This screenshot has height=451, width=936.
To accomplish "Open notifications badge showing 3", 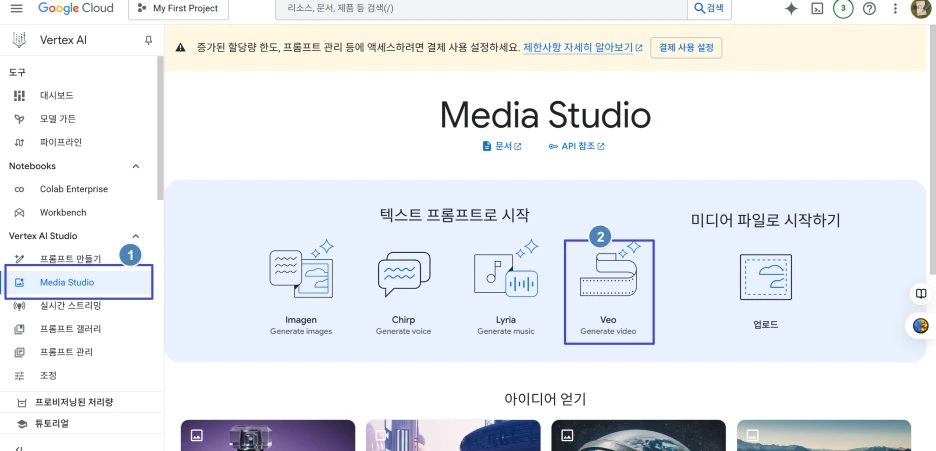I will pyautogui.click(x=843, y=8).
